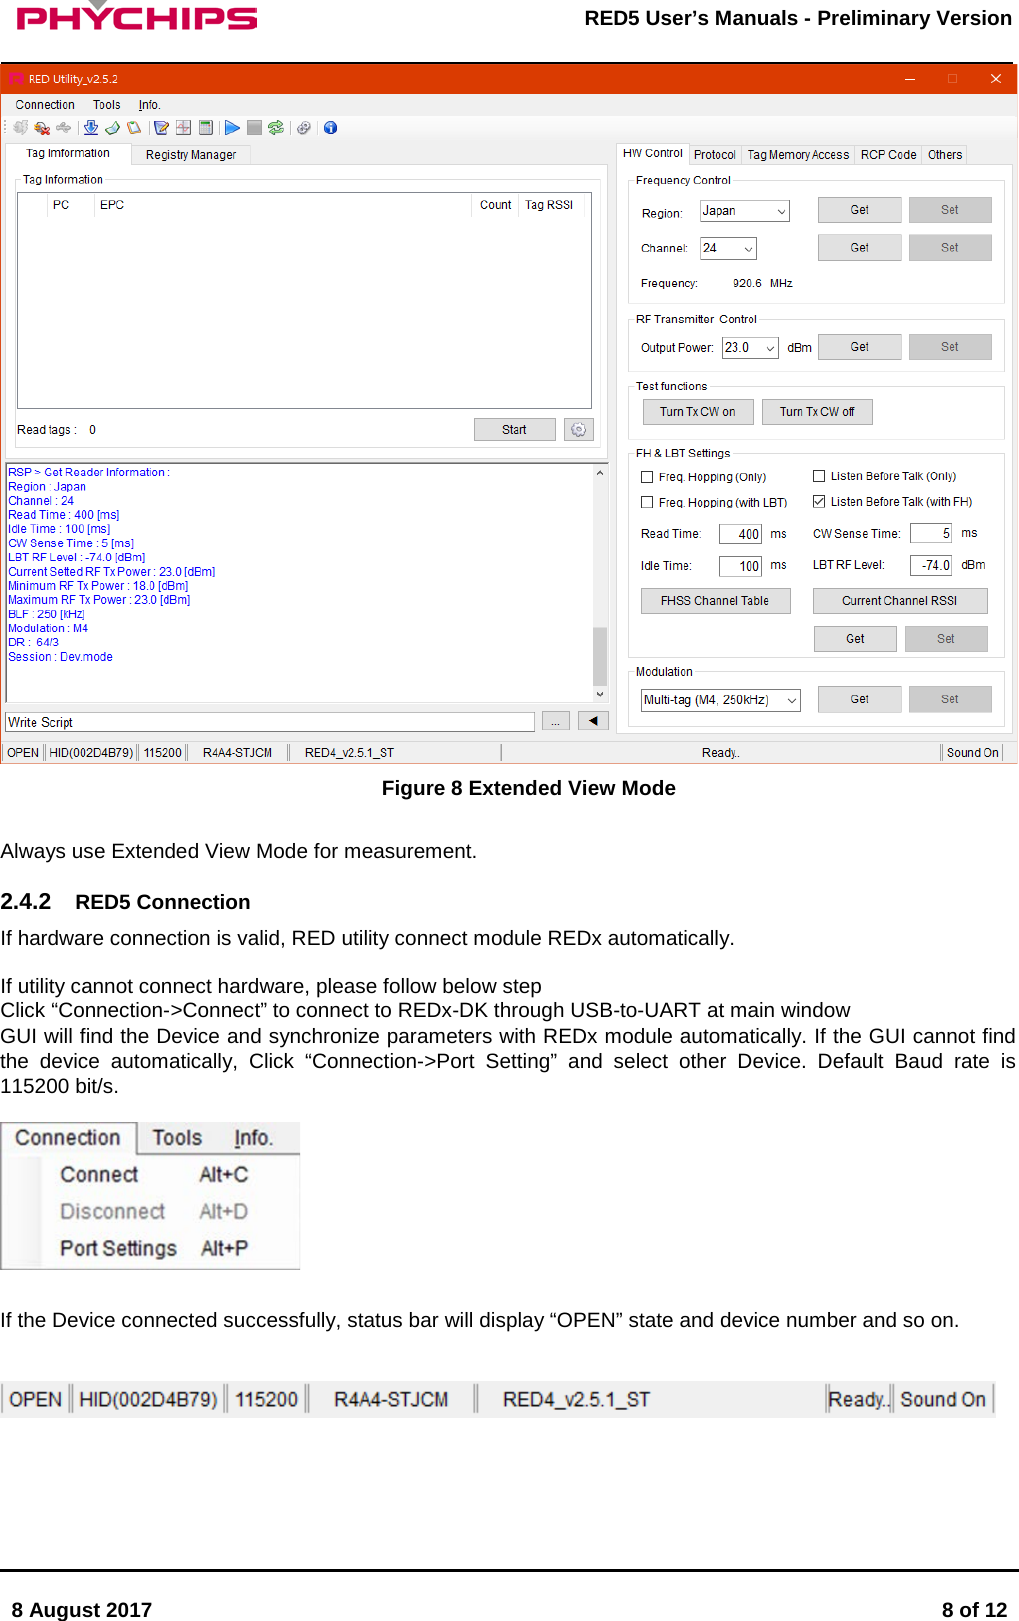This screenshot has height=1621, width=1019.
Task: Click the gray stop square toolbar icon
Action: coord(254,127)
